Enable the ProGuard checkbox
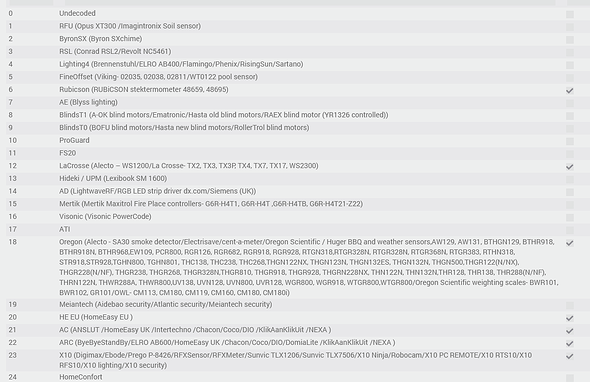This screenshot has width=590, height=382. click(x=570, y=141)
